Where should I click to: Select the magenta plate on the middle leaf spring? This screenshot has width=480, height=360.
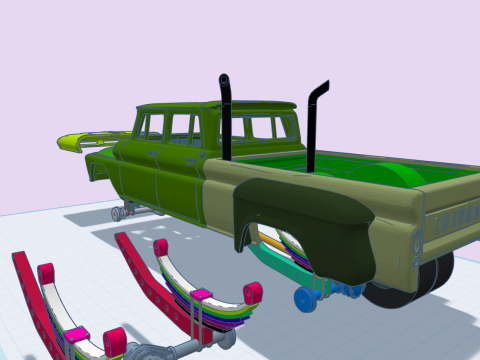tap(201, 294)
